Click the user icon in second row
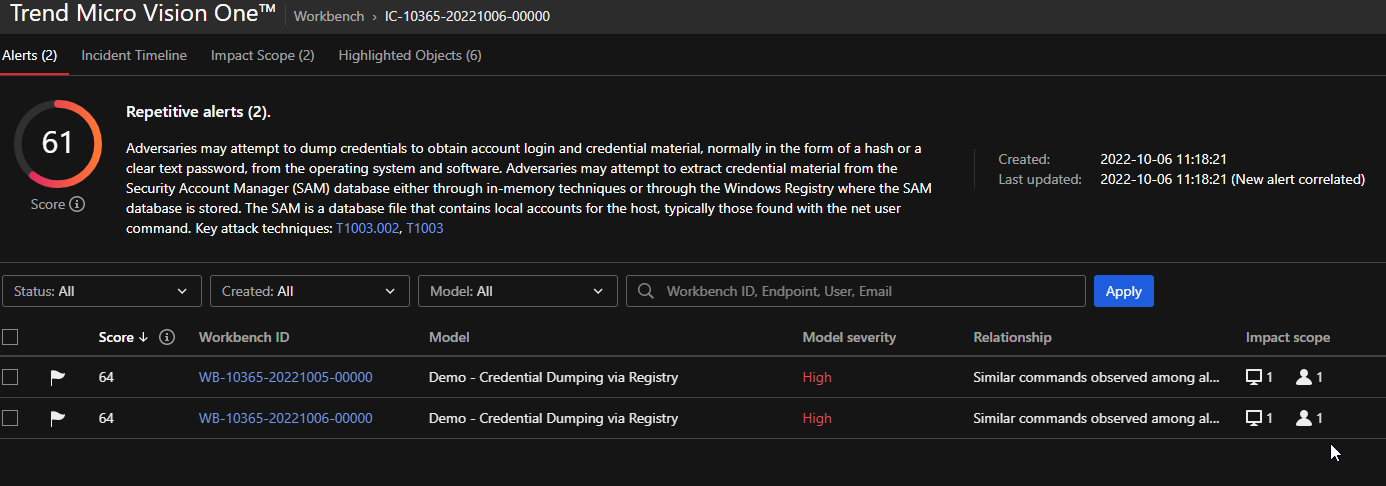The image size is (1386, 486). [1303, 418]
